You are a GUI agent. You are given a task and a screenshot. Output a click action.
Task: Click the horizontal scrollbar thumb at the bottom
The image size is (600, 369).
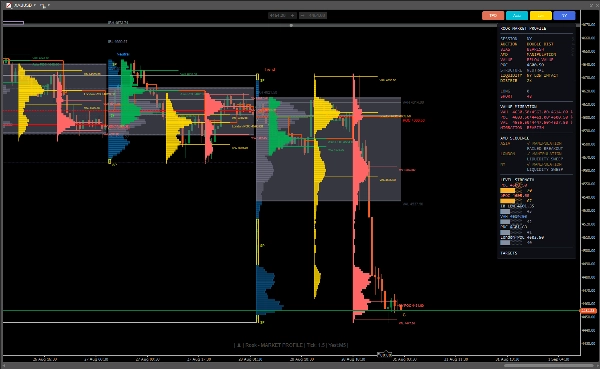click(548, 366)
